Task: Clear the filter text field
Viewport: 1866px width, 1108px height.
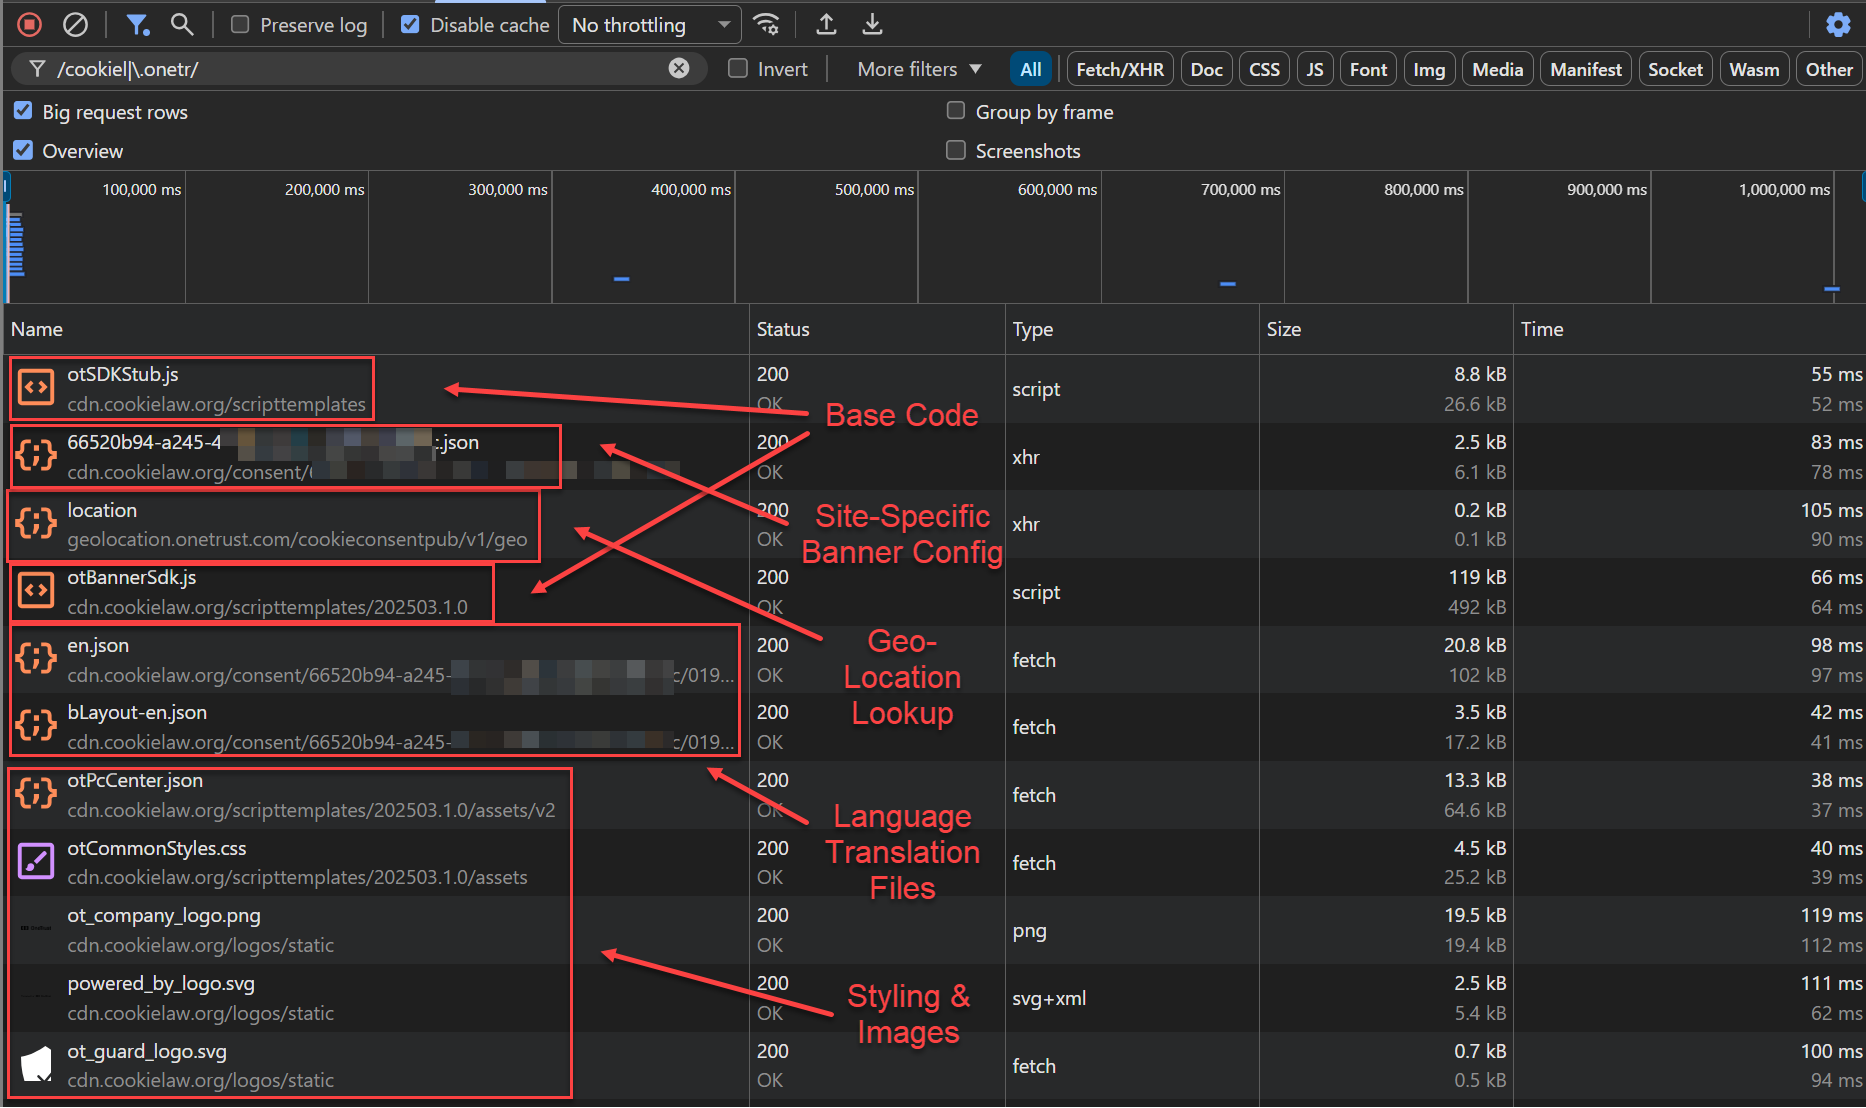Action: click(679, 68)
